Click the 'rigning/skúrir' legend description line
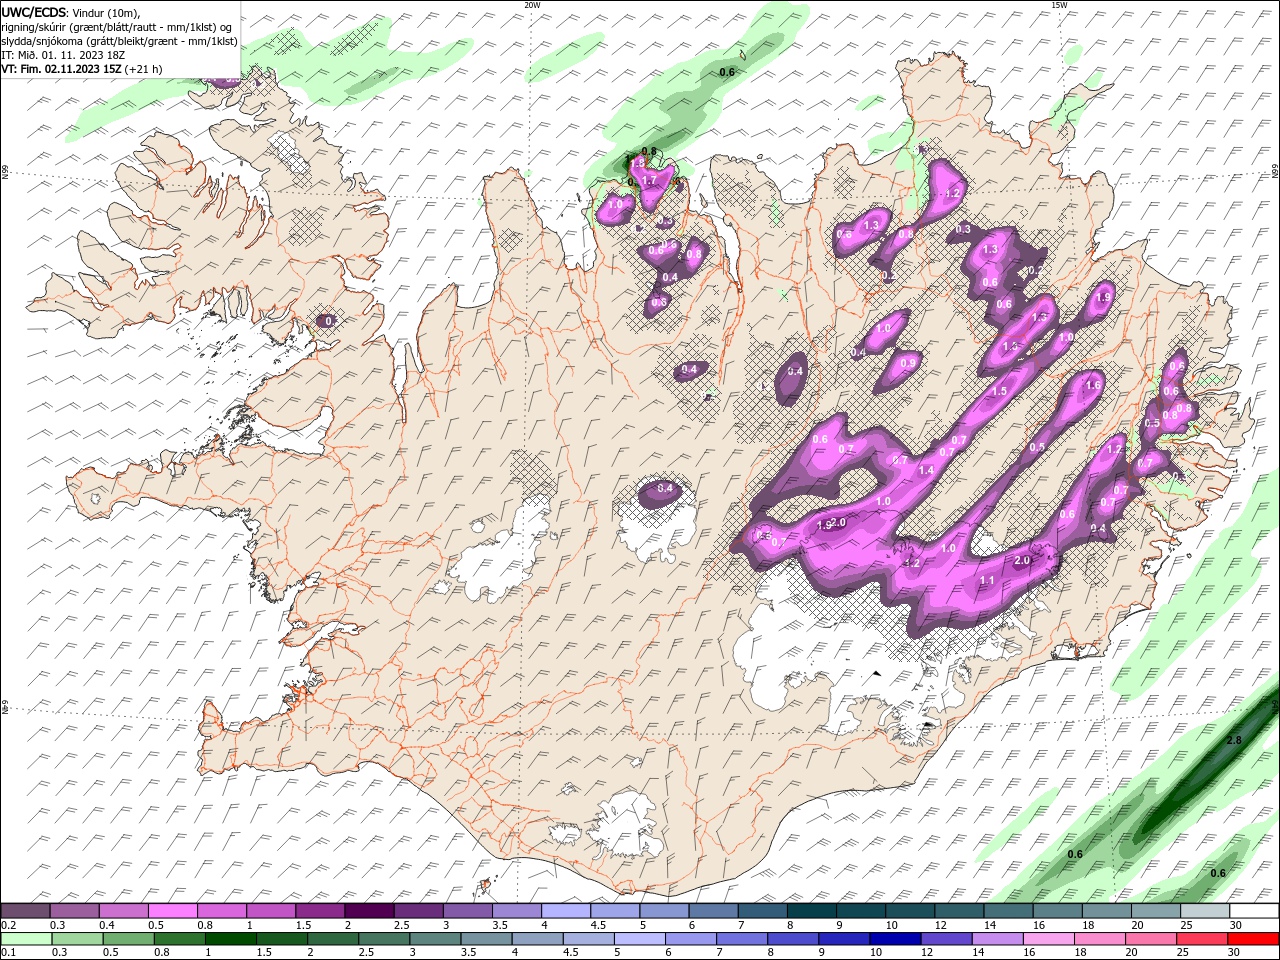This screenshot has width=1280, height=960. tap(117, 27)
